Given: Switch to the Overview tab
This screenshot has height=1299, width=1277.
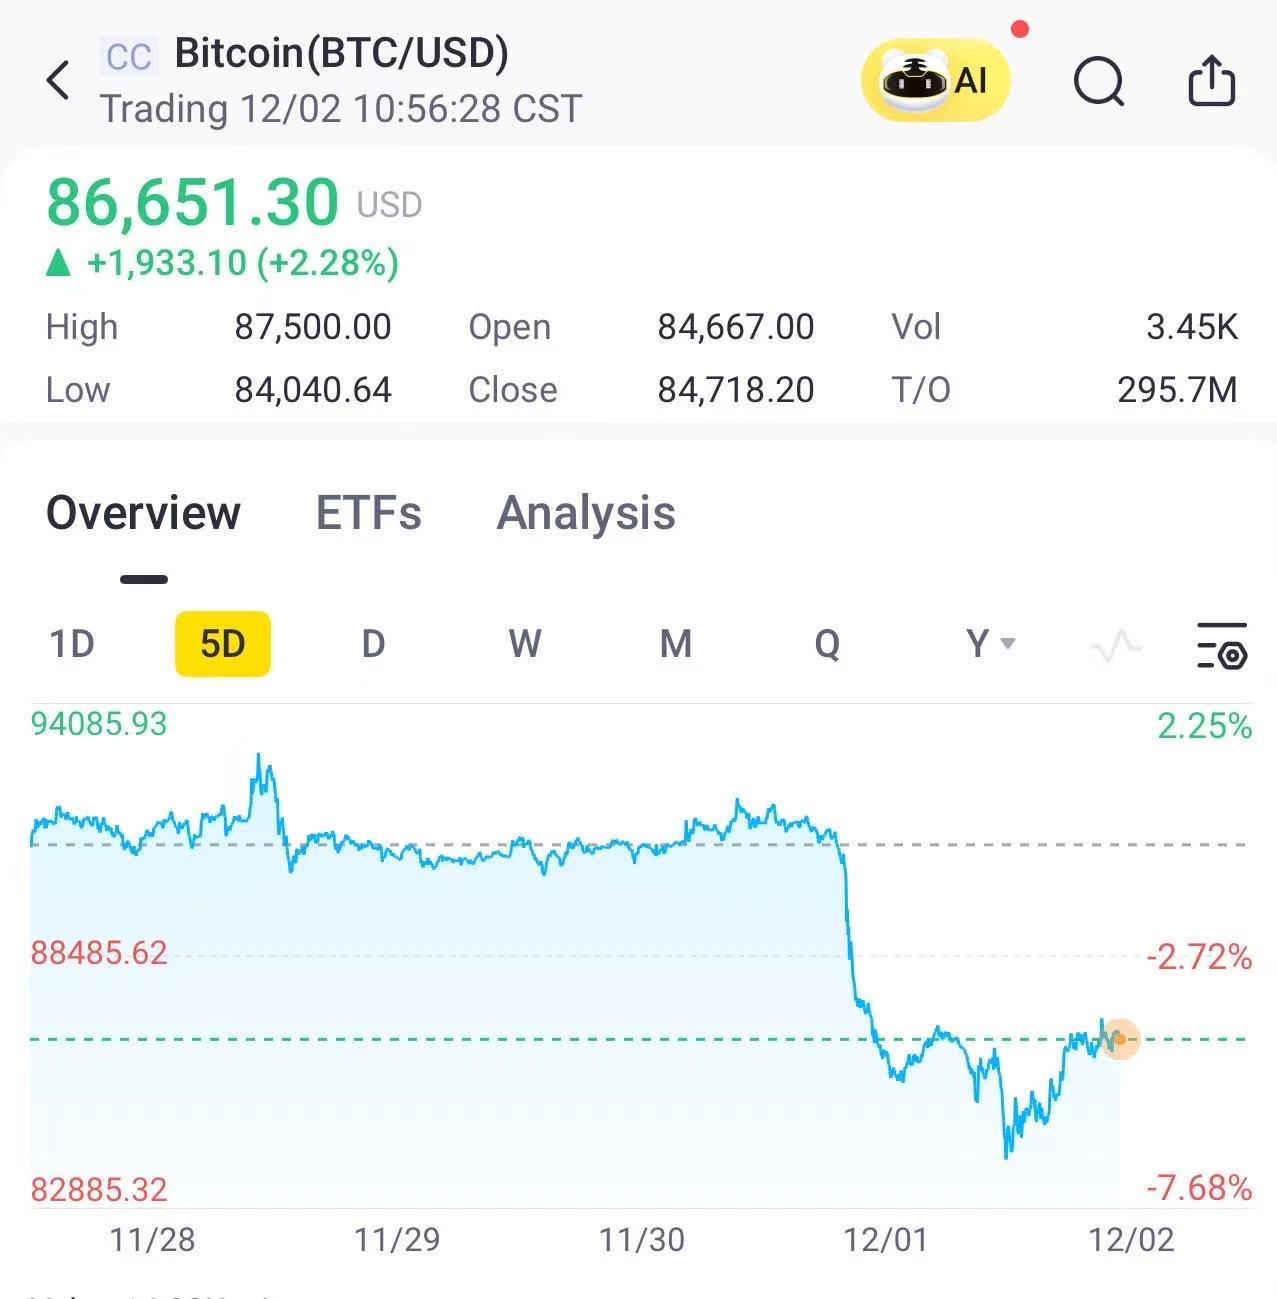Looking at the screenshot, I should (143, 513).
